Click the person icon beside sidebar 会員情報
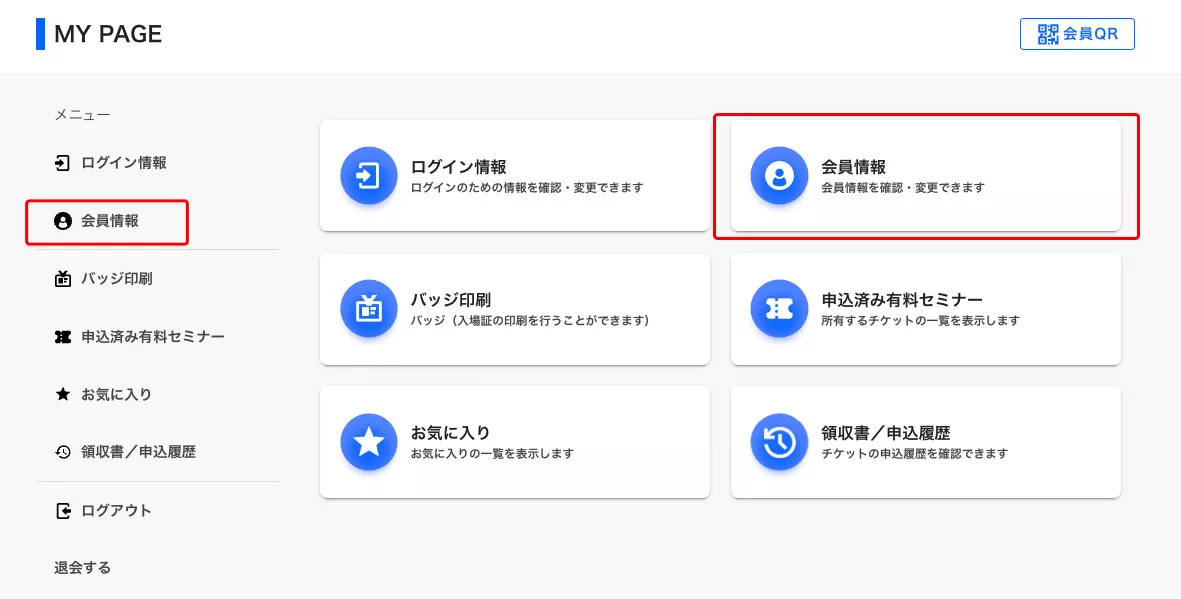The height and width of the screenshot is (599, 1181). (63, 221)
